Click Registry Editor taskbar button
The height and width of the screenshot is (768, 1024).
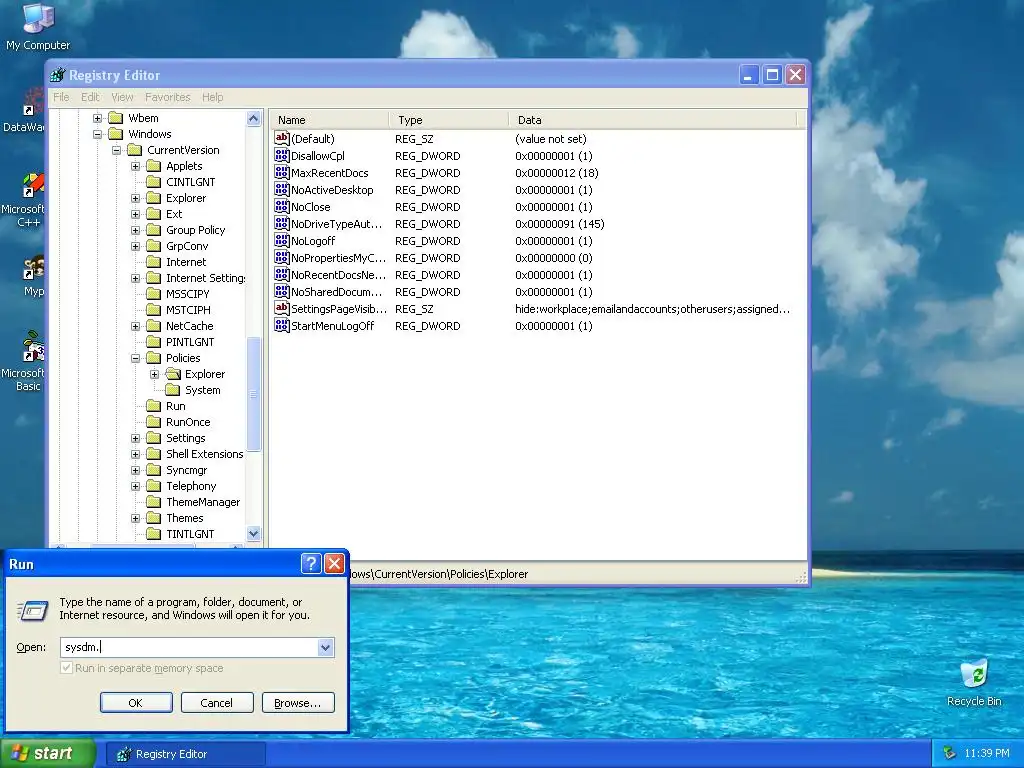[185, 754]
